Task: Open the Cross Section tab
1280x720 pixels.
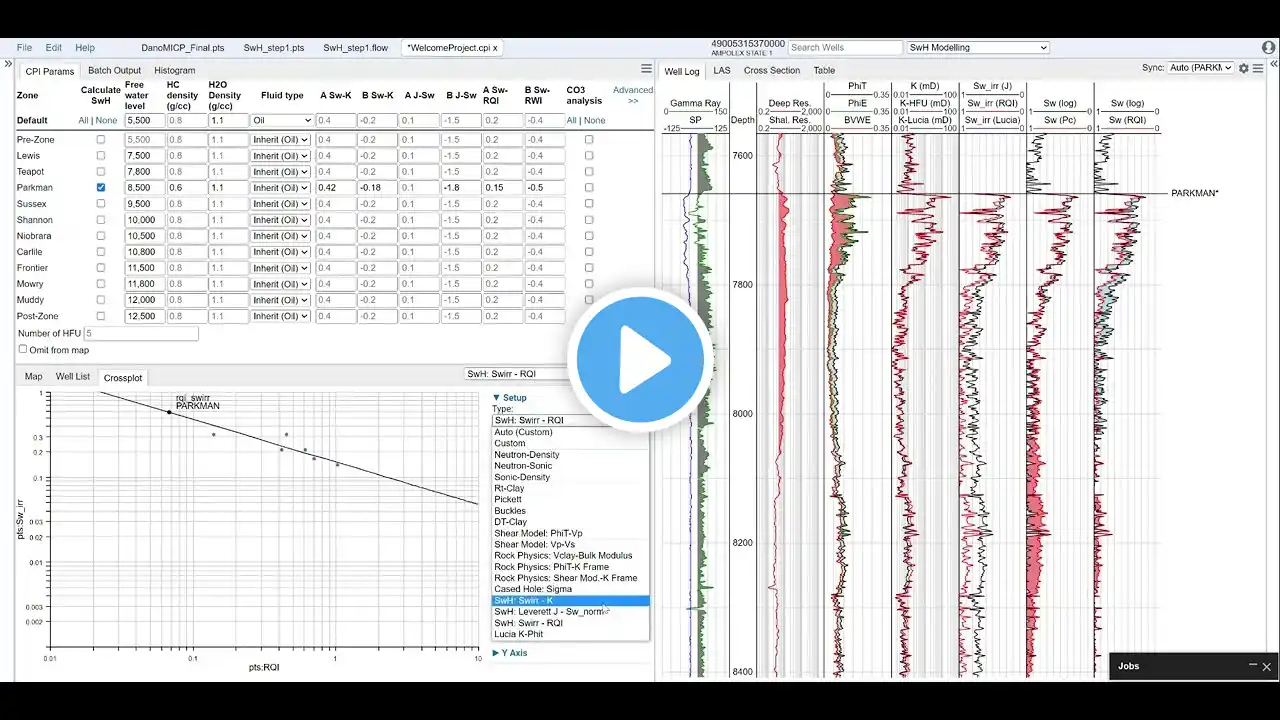Action: click(772, 71)
